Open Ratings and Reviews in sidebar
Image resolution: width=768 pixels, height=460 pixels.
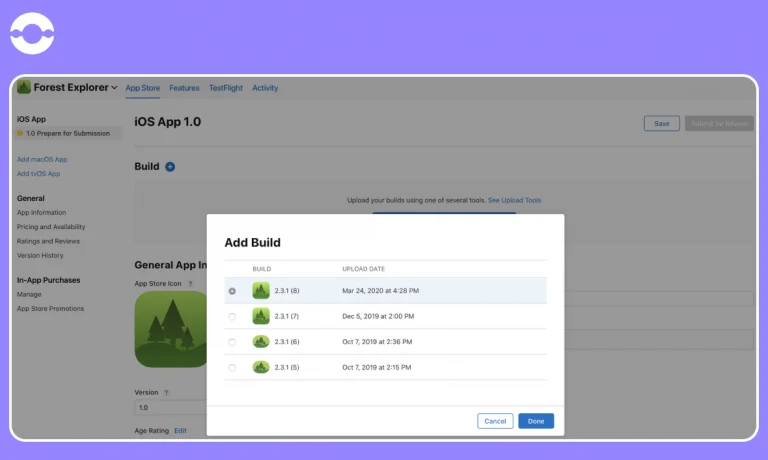pos(48,241)
